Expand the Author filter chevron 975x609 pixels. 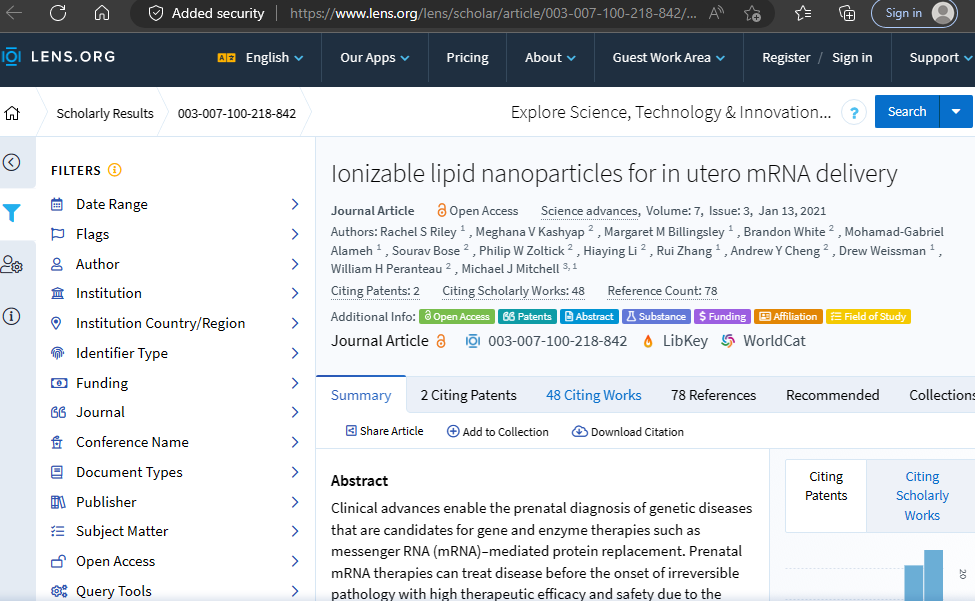(295, 264)
